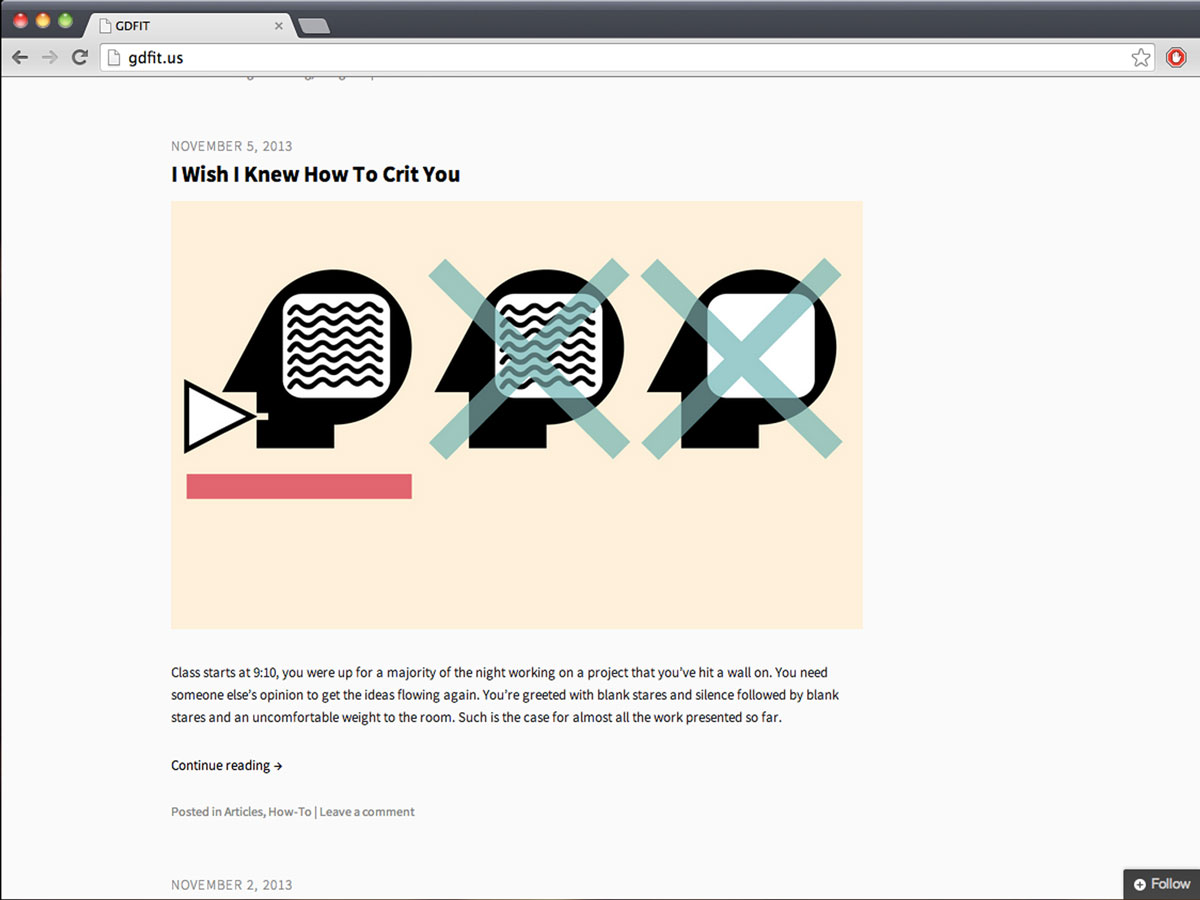This screenshot has width=1200, height=900.
Task: Close the GDFIT tab
Action: click(279, 26)
